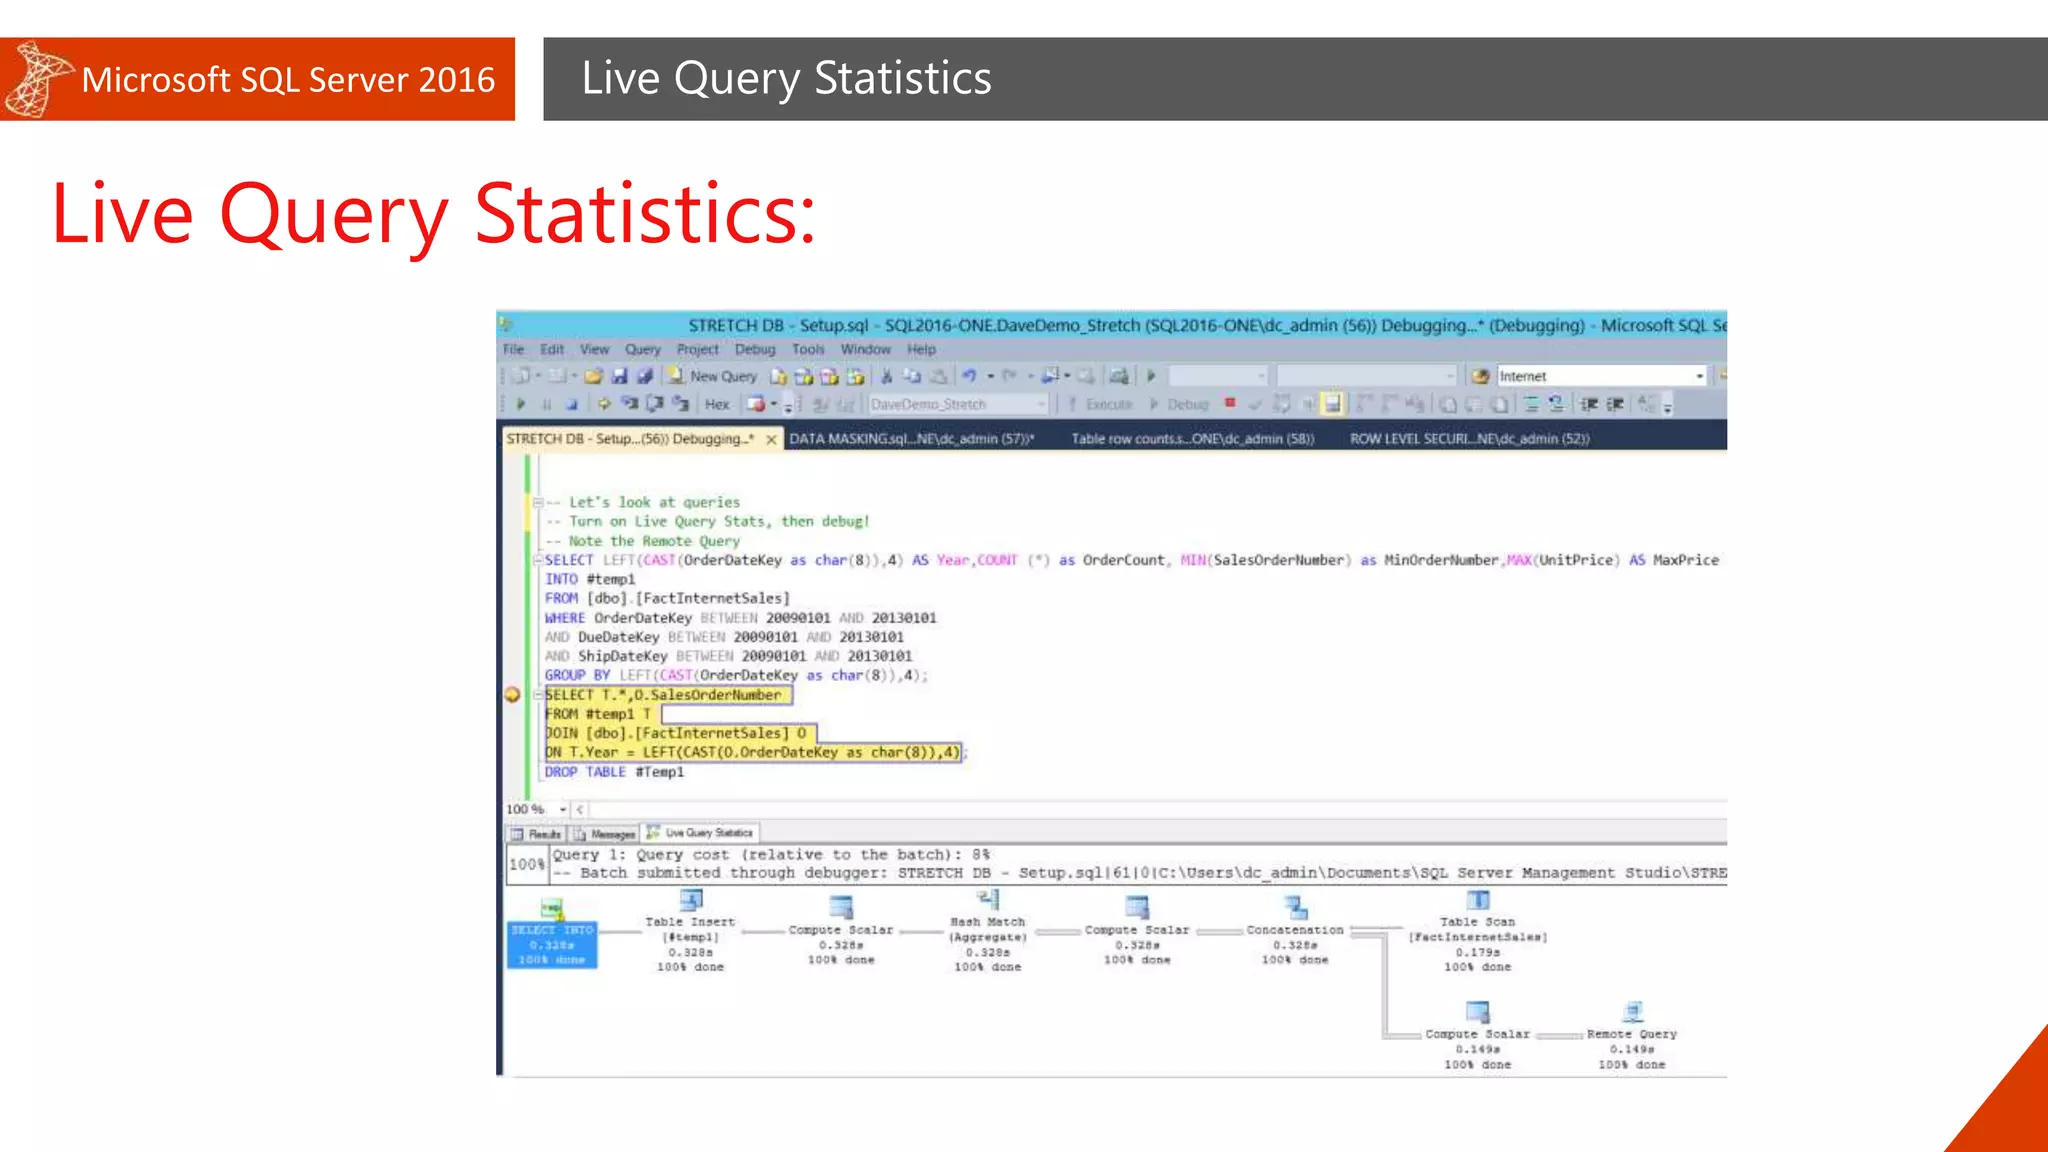Click the Undo arrow icon
The width and height of the screenshot is (2048, 1152).
[x=968, y=376]
